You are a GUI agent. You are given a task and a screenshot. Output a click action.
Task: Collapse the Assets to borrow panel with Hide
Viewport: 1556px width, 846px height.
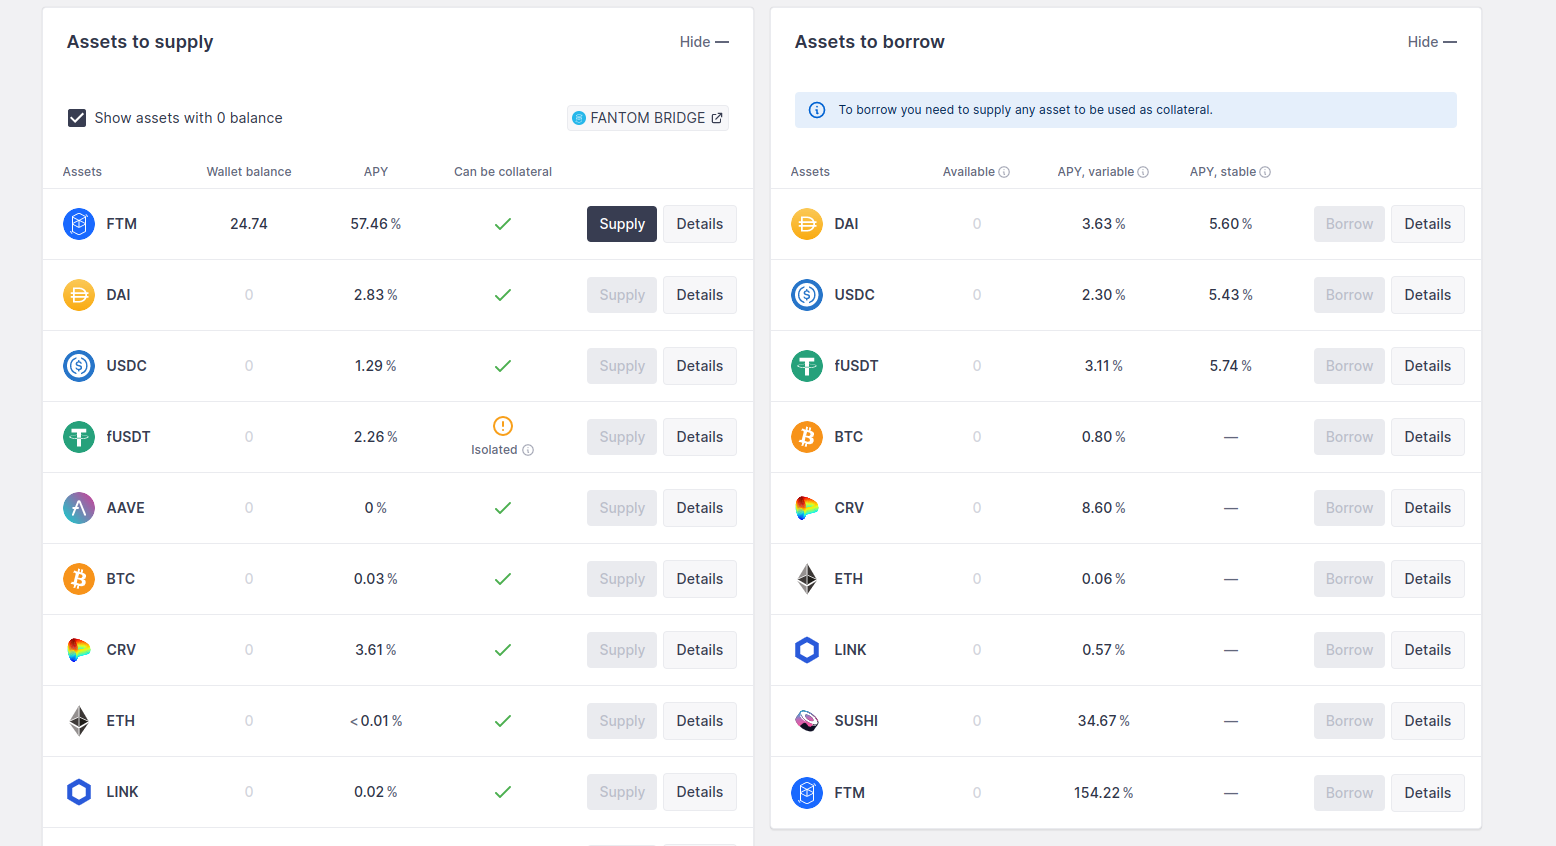click(x=1432, y=42)
